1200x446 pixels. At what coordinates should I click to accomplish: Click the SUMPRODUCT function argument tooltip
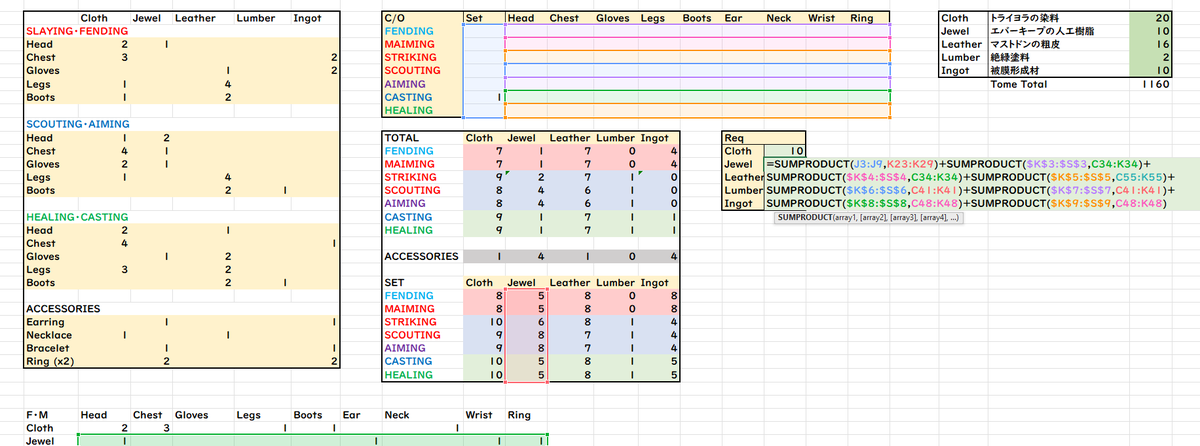pos(868,216)
